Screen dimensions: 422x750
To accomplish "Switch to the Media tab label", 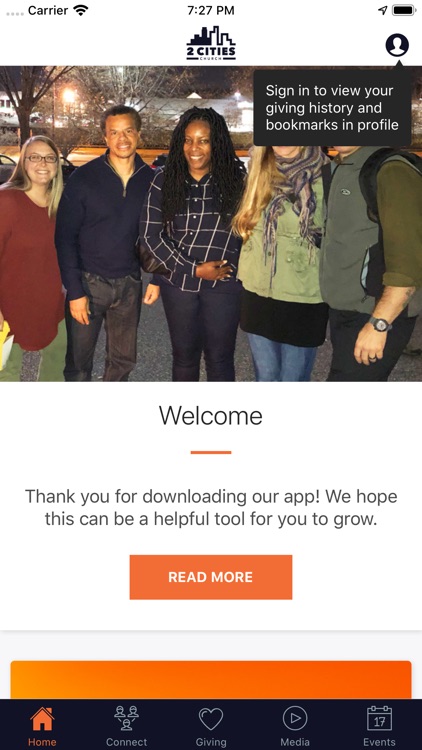I will click(x=295, y=742).
